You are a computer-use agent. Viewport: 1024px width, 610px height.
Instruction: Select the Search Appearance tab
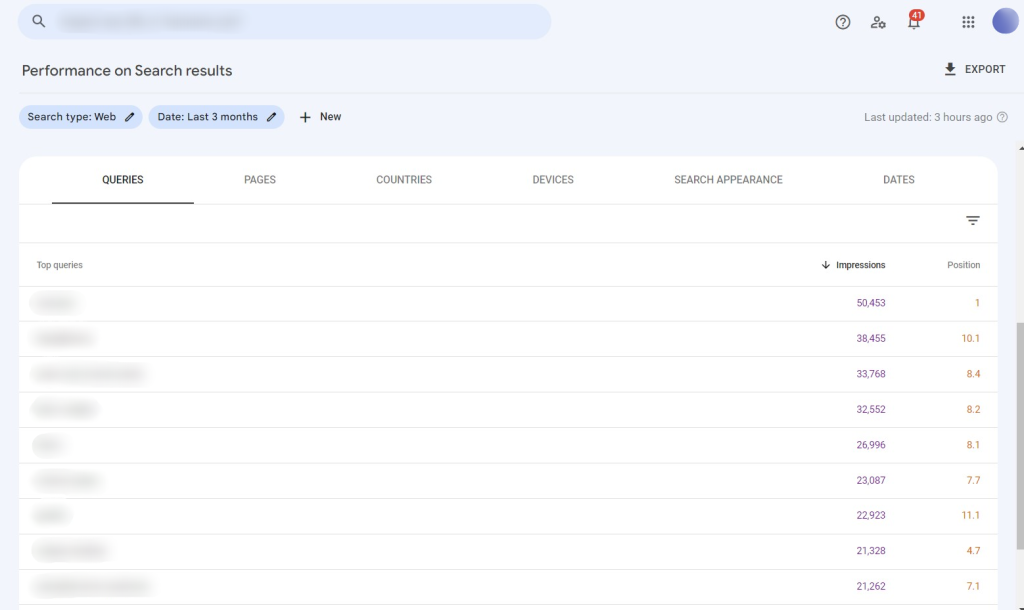click(728, 180)
